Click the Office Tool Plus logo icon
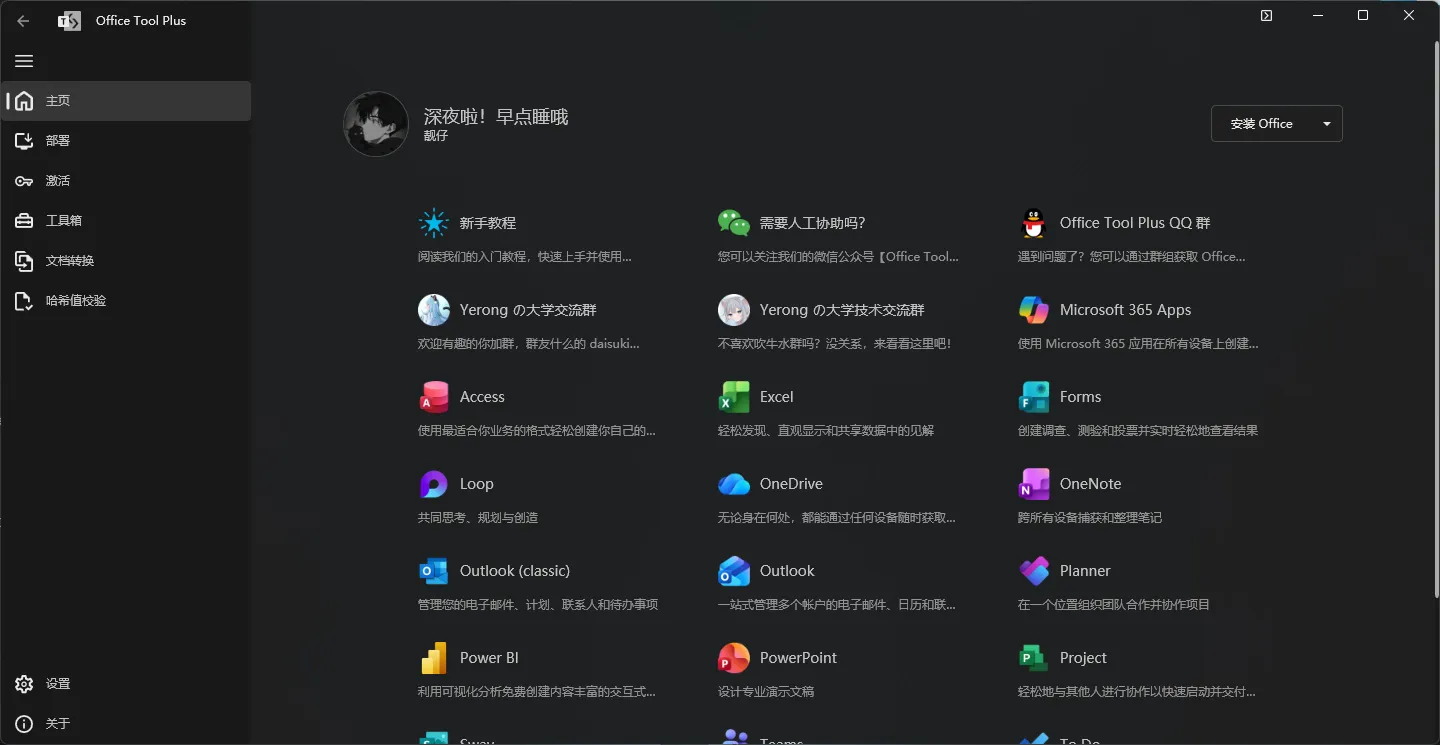Viewport: 1440px width, 745px height. [69, 20]
